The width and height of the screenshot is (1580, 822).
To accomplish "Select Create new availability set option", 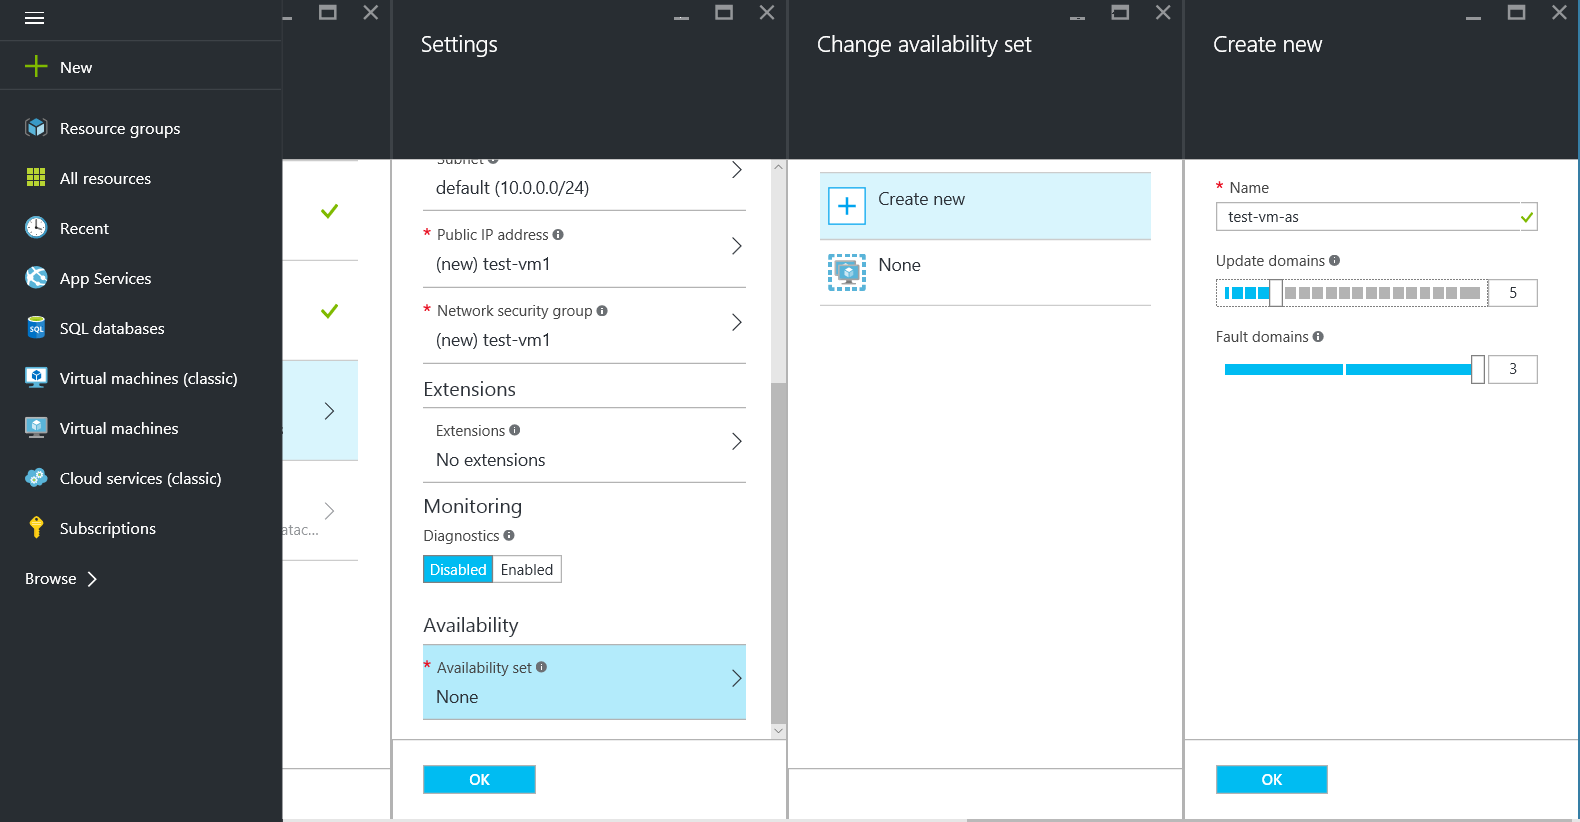I will pos(985,206).
